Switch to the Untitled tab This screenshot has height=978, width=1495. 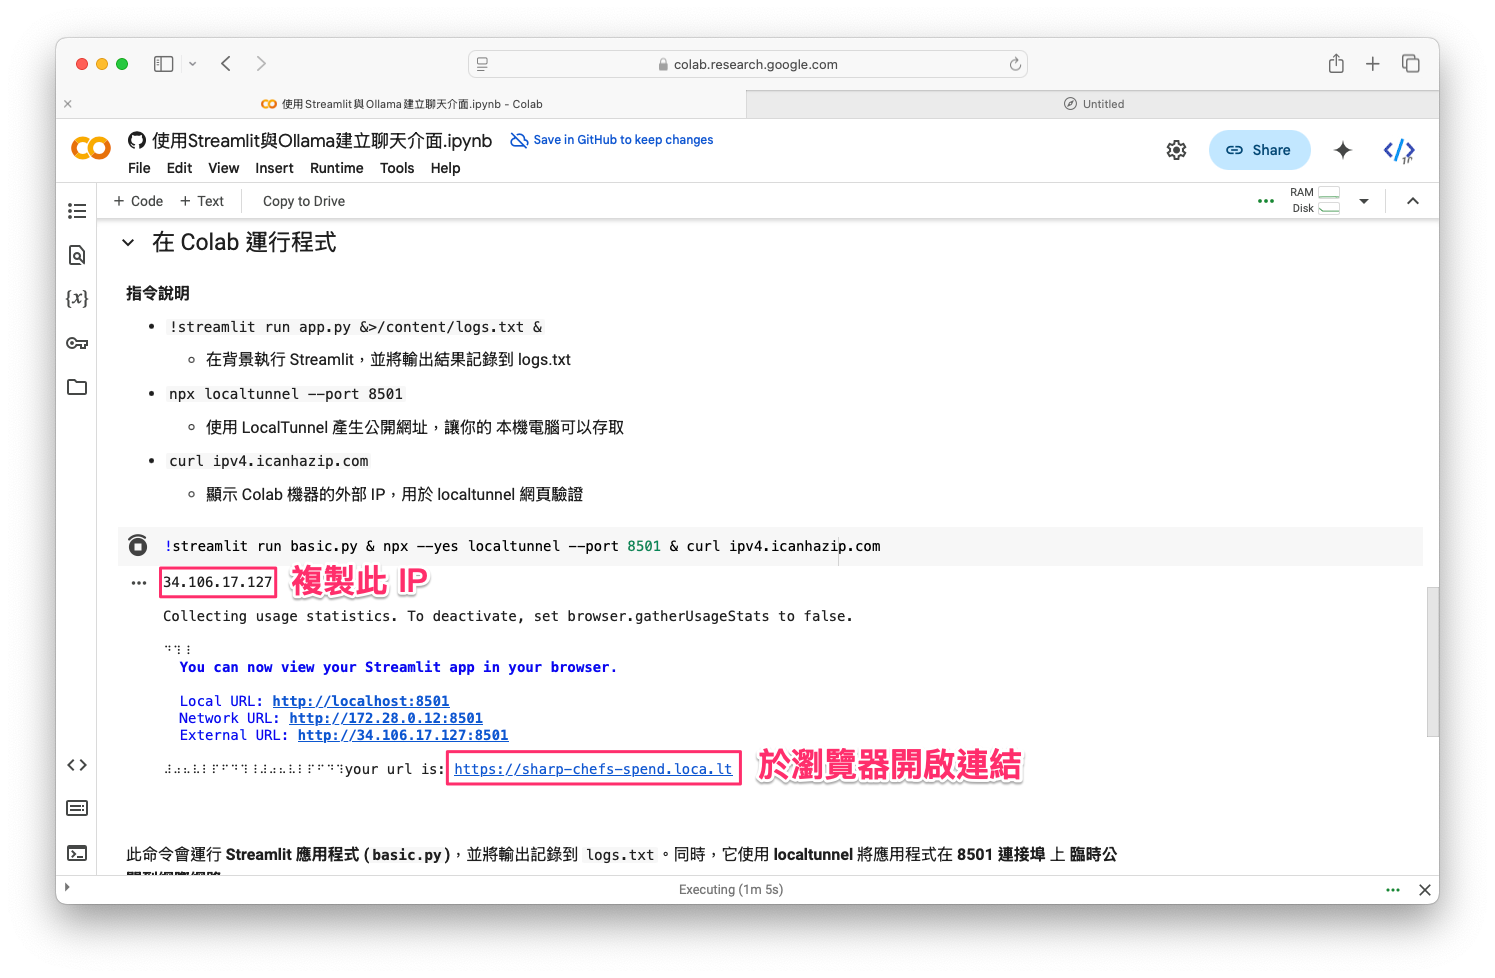(1092, 104)
